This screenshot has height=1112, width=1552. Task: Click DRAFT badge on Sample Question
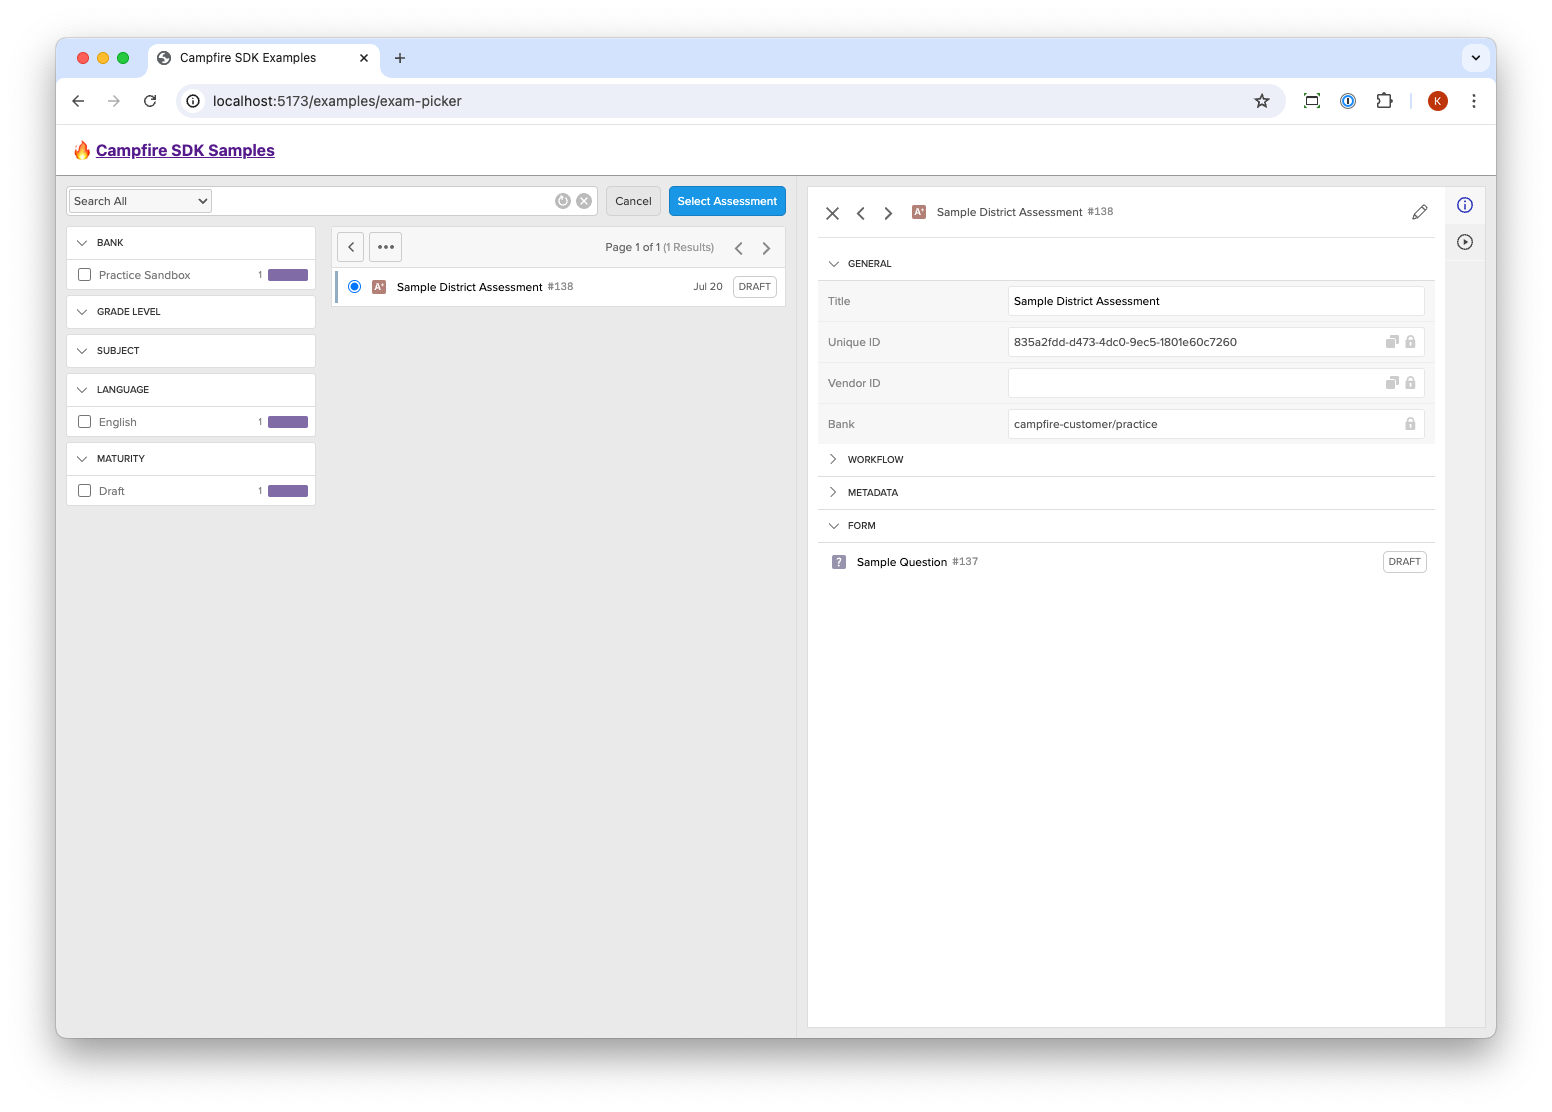coord(1405,562)
